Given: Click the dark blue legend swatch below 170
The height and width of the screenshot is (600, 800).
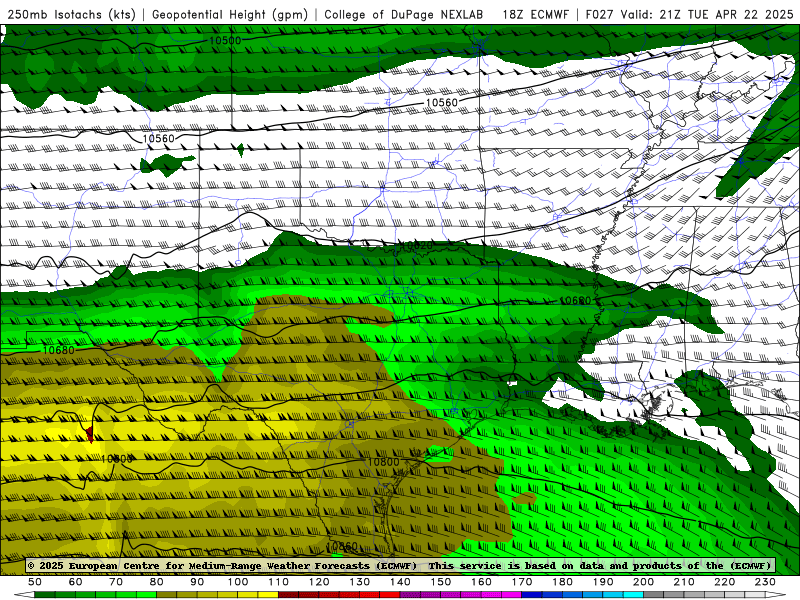Looking at the screenshot, I should click(x=532, y=595).
